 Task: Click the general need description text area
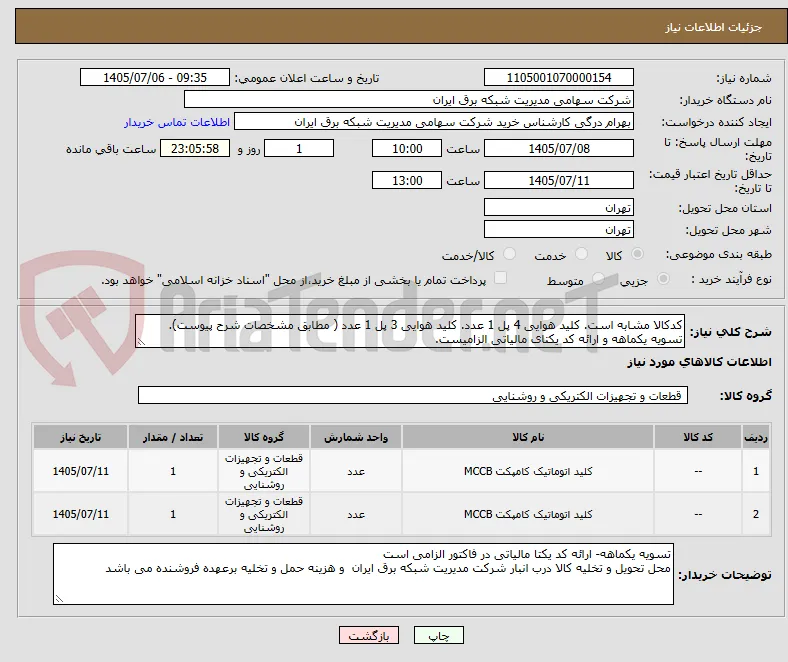pyautogui.click(x=410, y=331)
